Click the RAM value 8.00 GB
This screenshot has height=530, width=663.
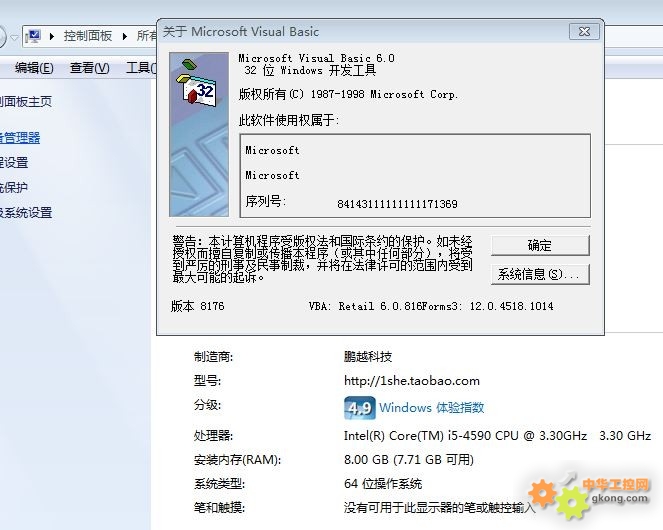408,459
